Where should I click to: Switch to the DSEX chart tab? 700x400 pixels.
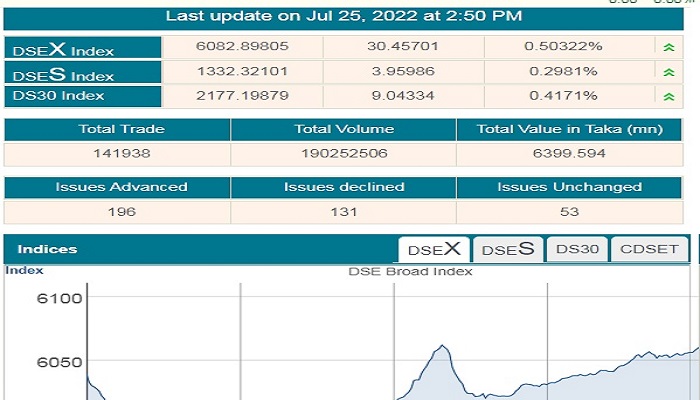pyautogui.click(x=434, y=249)
